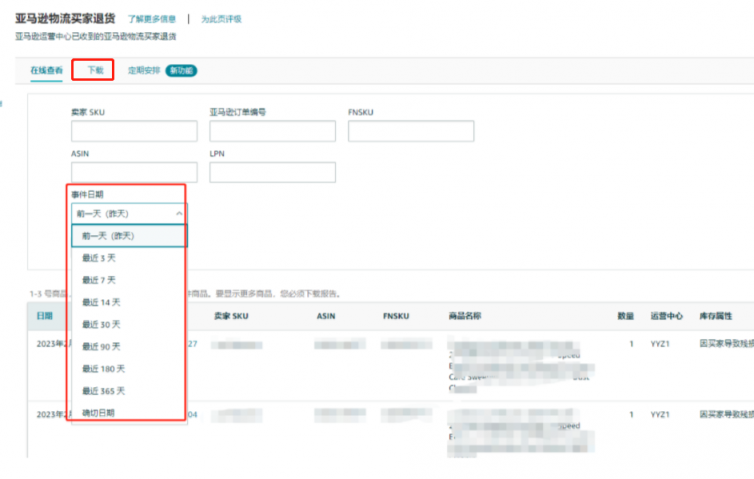Click the FNSKU table column header
754x479 pixels.
click(396, 316)
